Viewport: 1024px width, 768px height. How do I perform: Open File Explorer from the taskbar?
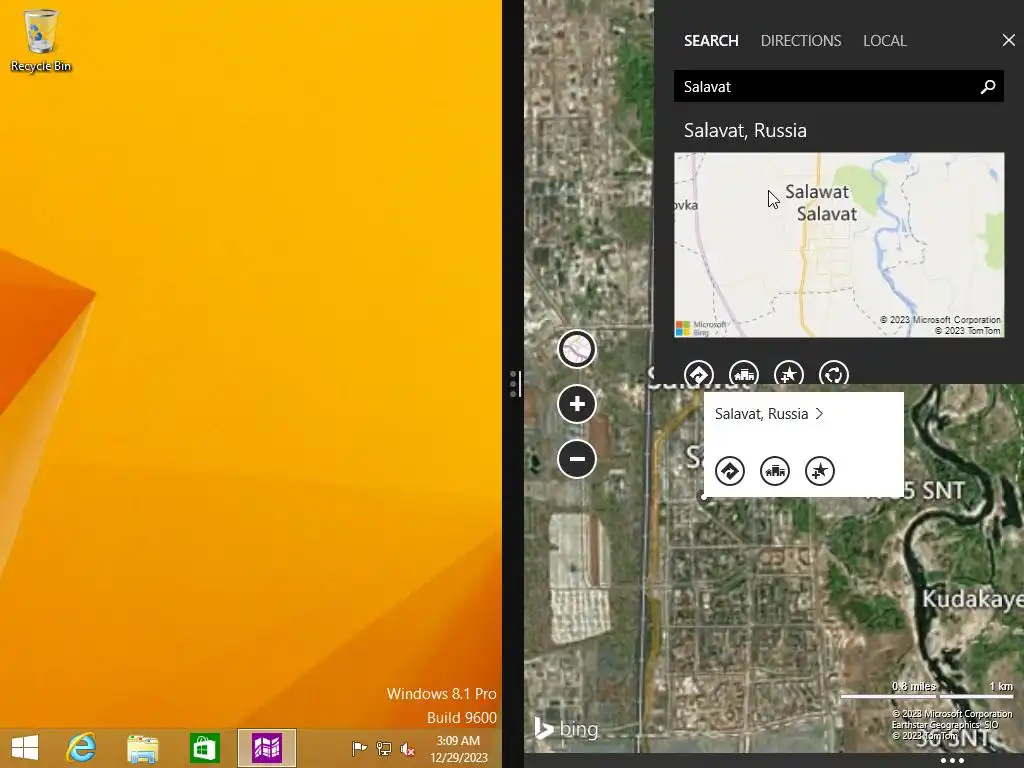[142, 748]
